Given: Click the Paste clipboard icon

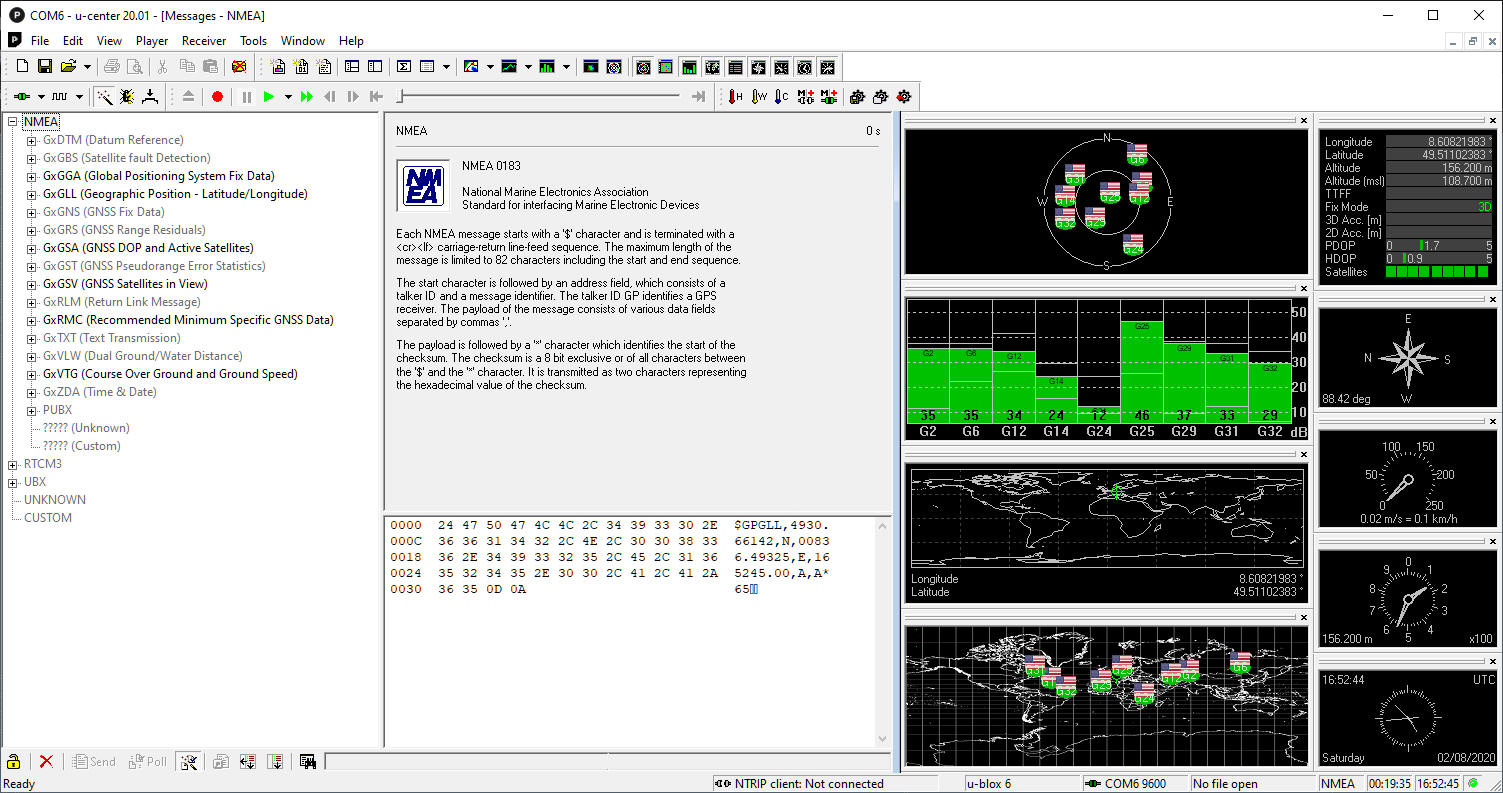Looking at the screenshot, I should 210,67.
